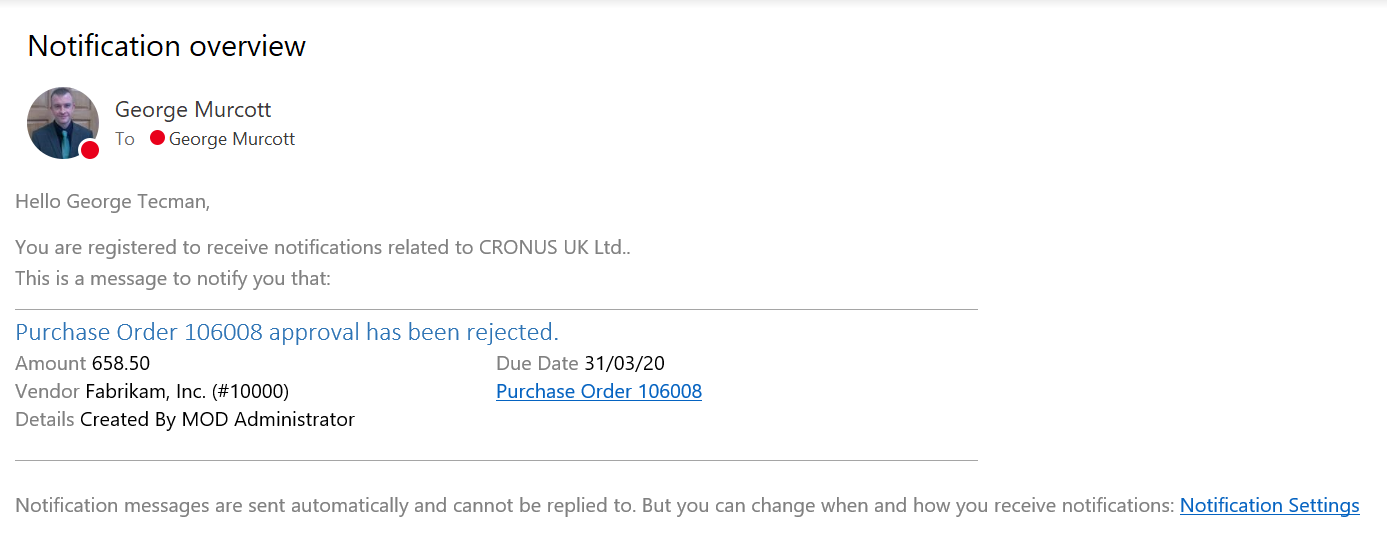Click George Murcott's profile photo

(60, 120)
